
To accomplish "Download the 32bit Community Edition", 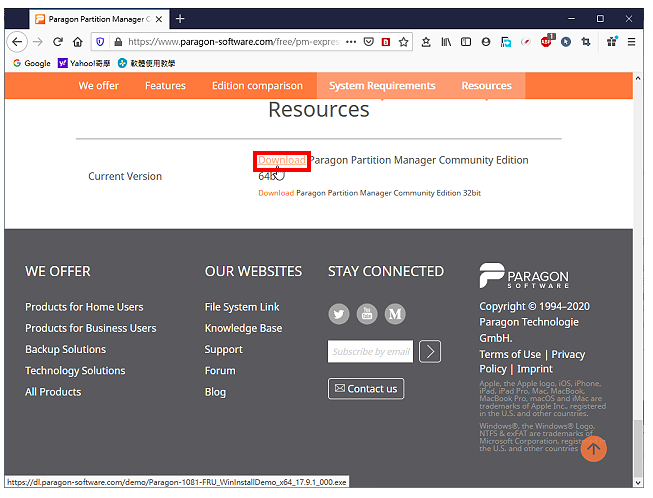I will pyautogui.click(x=276, y=193).
